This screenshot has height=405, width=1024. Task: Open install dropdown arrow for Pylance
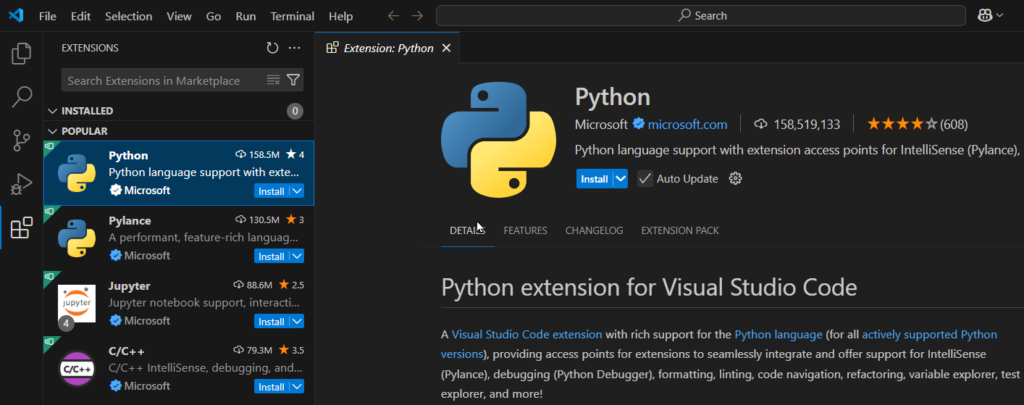pyautogui.click(x=296, y=256)
